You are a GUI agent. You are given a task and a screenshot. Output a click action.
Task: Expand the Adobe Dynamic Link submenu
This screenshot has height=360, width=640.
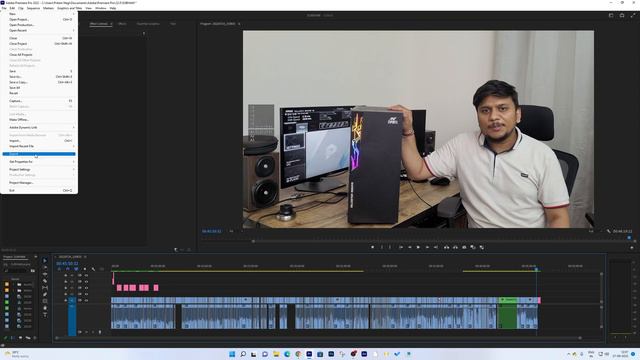pos(39,127)
